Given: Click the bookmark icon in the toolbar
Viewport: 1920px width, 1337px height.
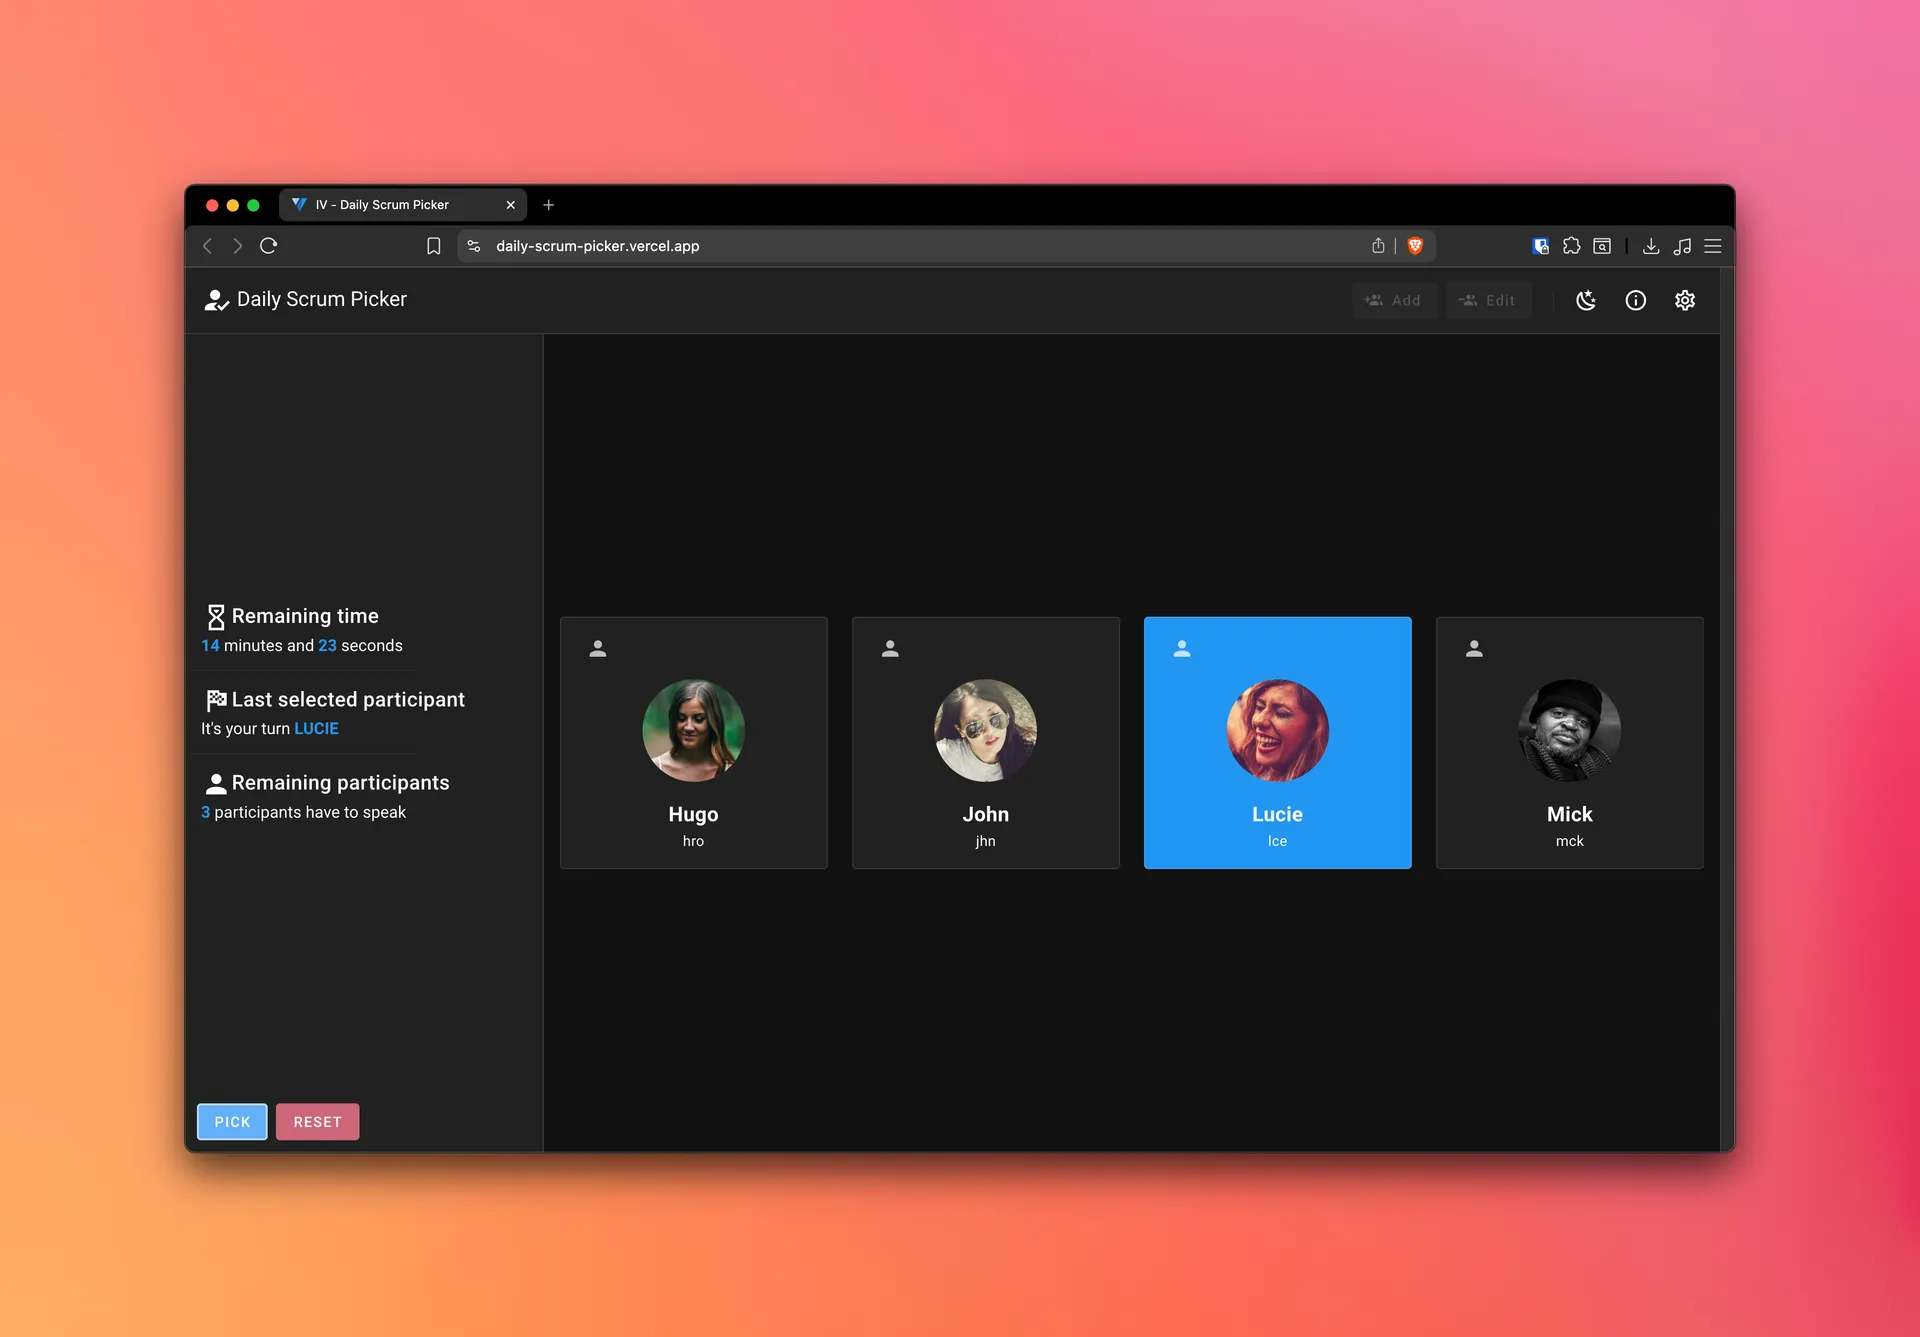Looking at the screenshot, I should tap(434, 246).
